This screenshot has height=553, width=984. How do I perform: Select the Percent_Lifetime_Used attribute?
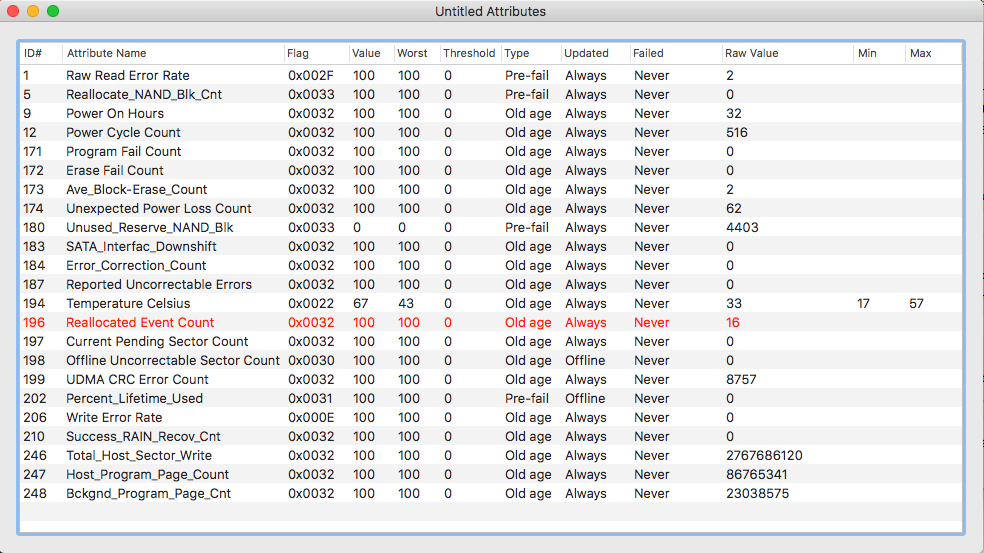point(491,399)
